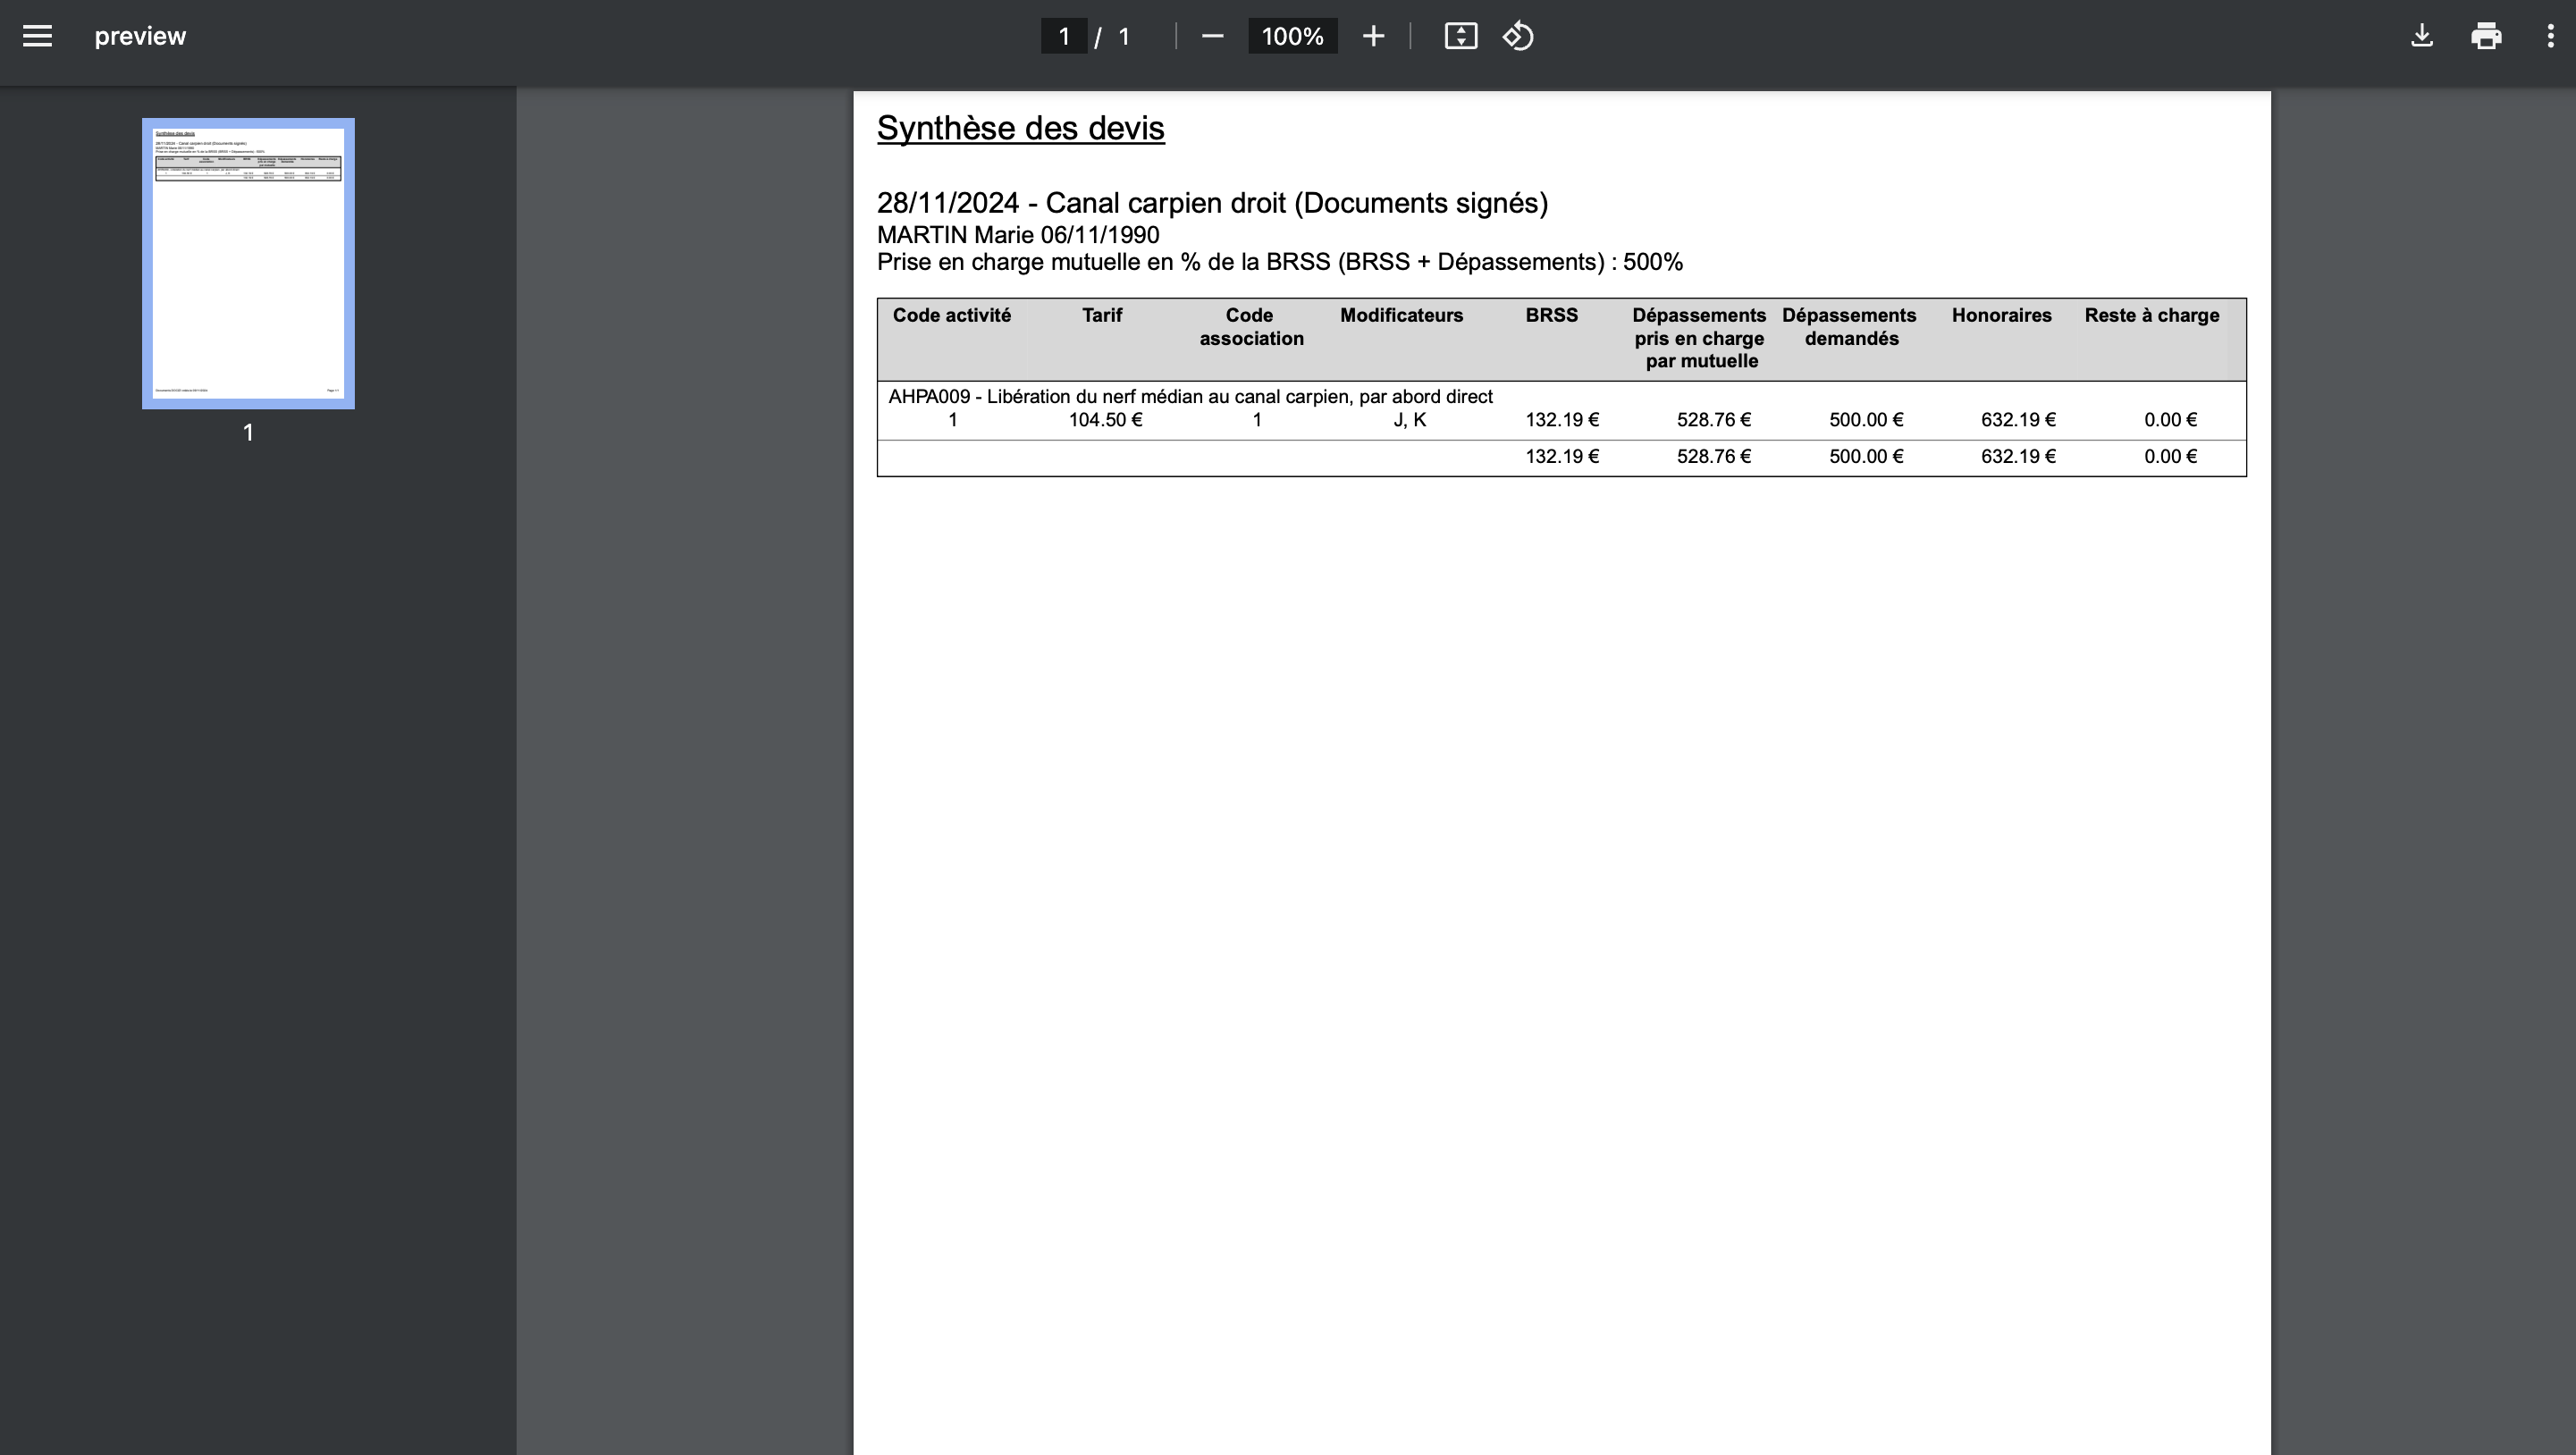Open the sidebar hamburger menu
The height and width of the screenshot is (1455, 2576).
point(37,36)
